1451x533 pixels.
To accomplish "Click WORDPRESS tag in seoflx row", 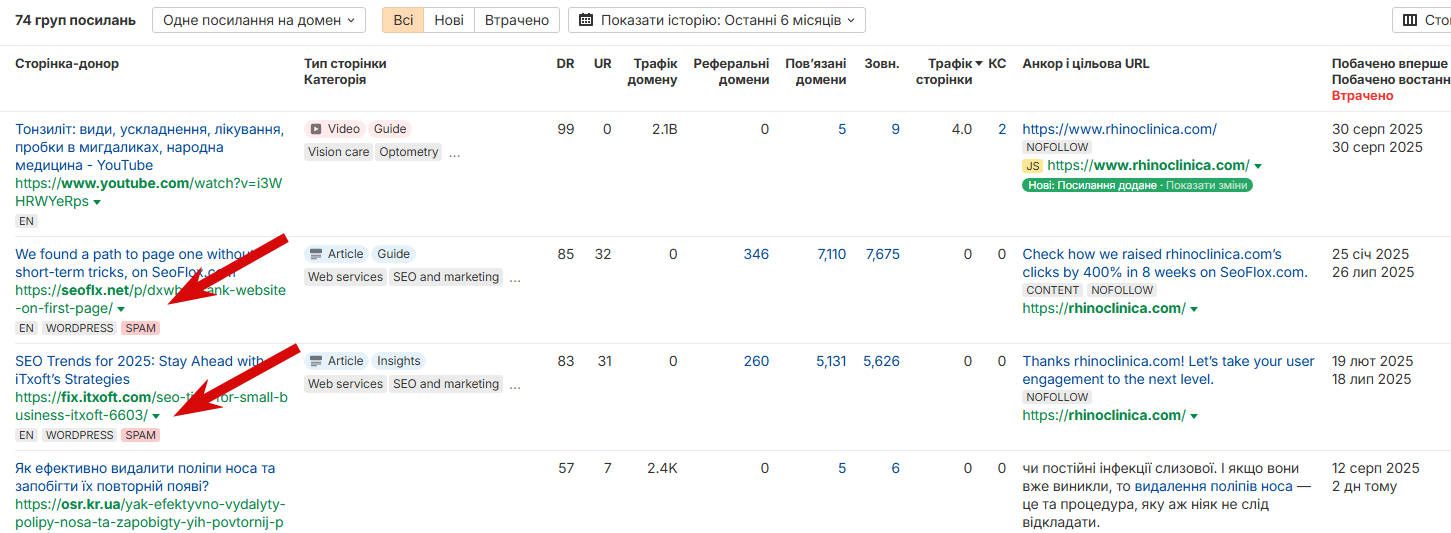I will coord(80,328).
